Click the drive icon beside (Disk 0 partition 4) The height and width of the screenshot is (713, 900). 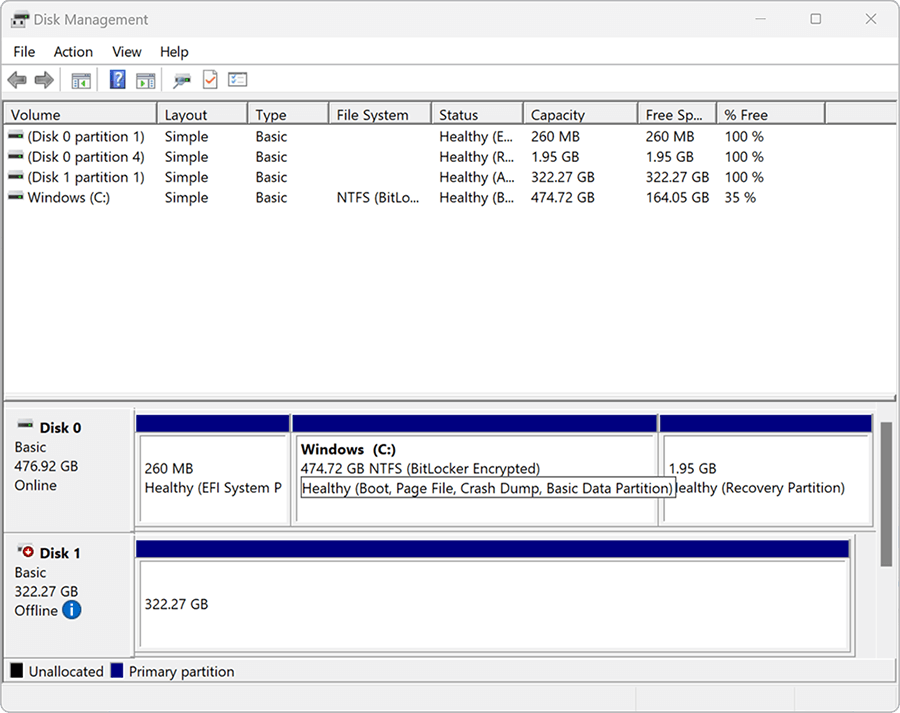tap(16, 156)
